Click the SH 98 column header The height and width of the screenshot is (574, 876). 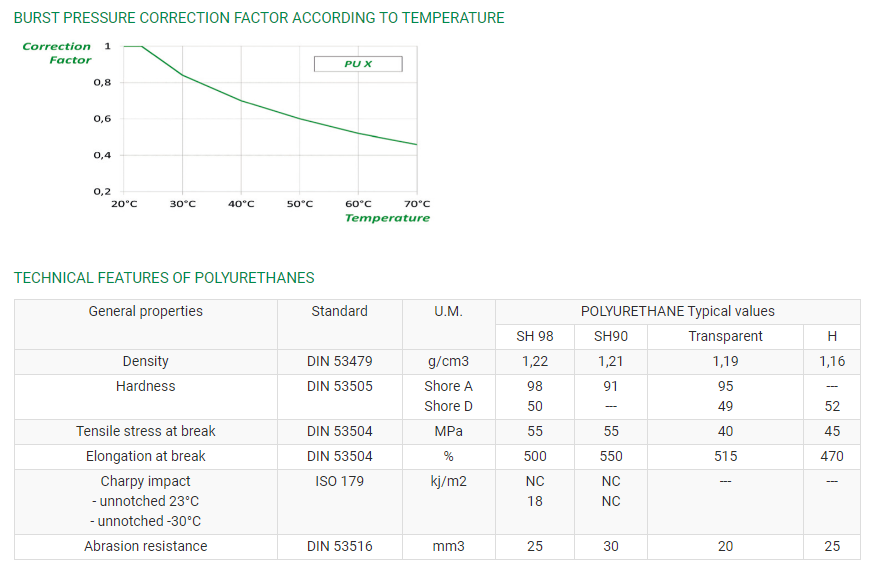click(535, 336)
